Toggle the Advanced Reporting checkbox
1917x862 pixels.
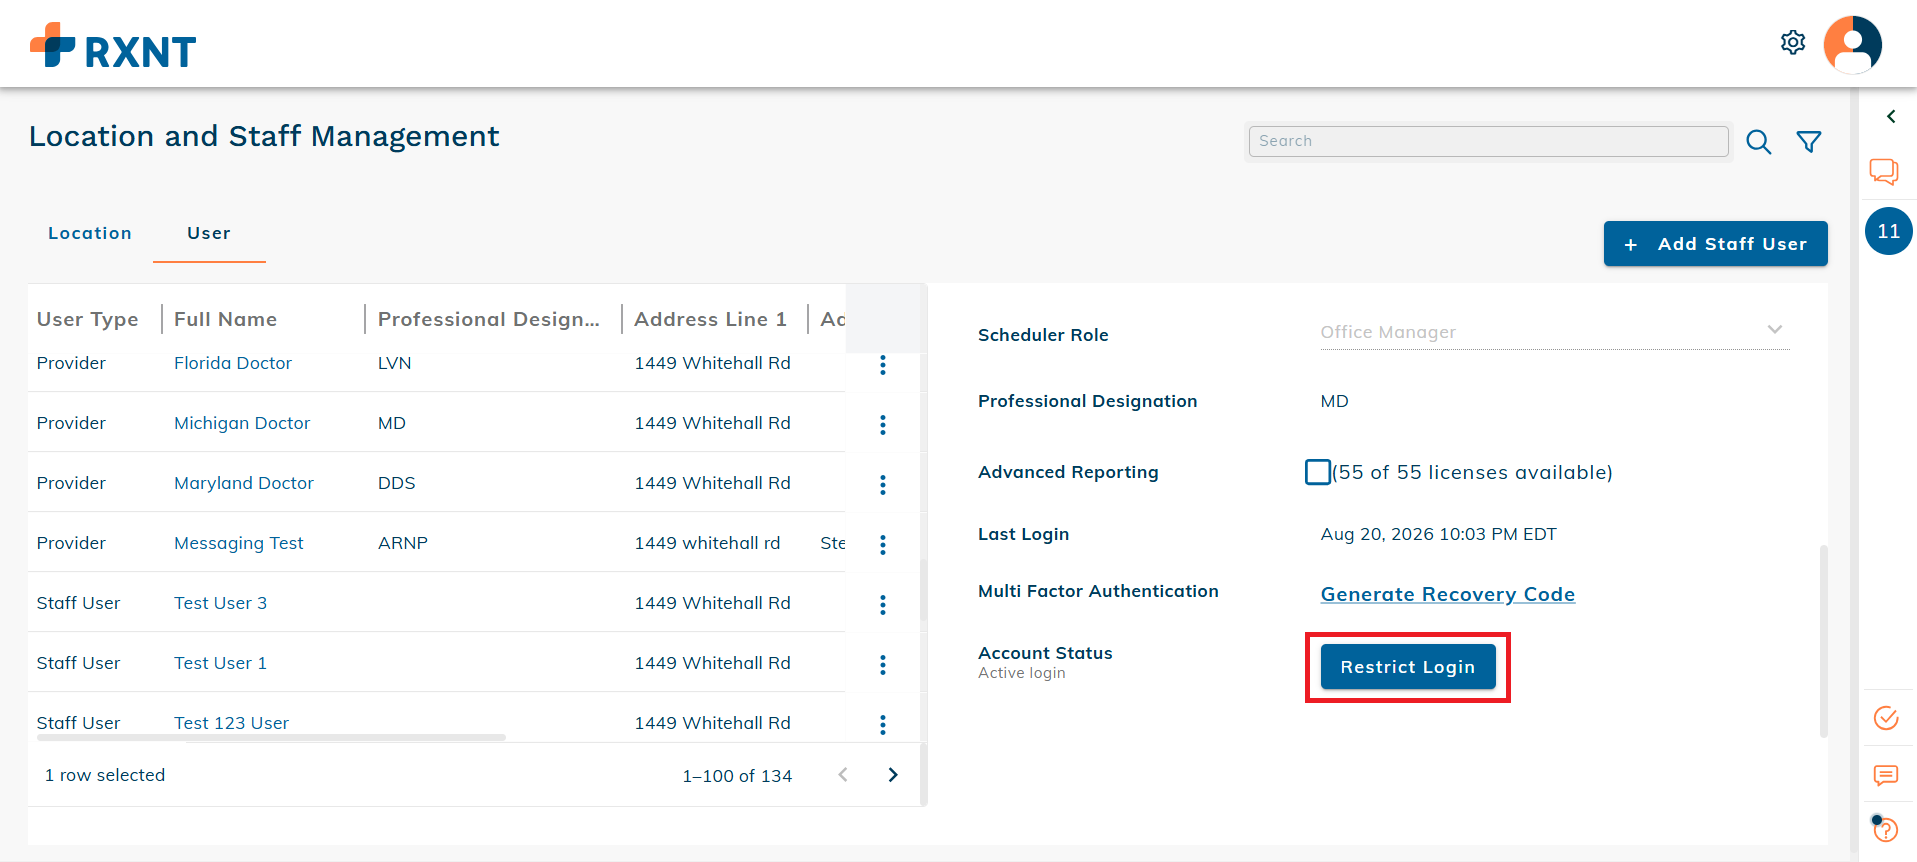pos(1318,472)
